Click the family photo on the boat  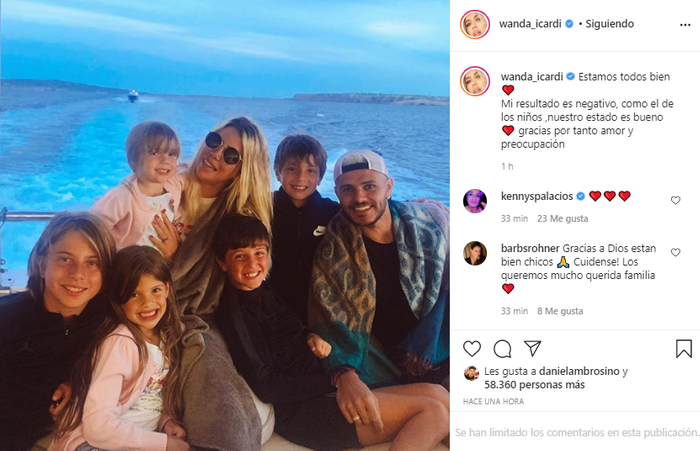tap(225, 226)
